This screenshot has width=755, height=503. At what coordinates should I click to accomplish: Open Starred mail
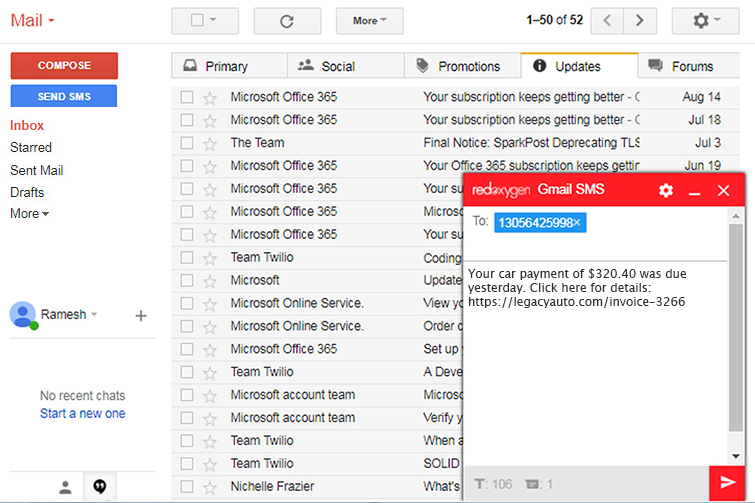31,147
